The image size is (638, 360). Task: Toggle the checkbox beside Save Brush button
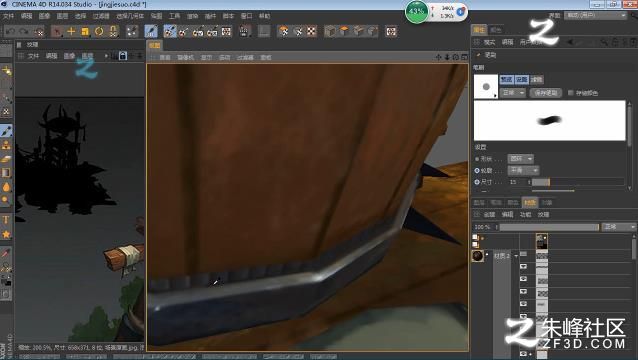coord(570,93)
